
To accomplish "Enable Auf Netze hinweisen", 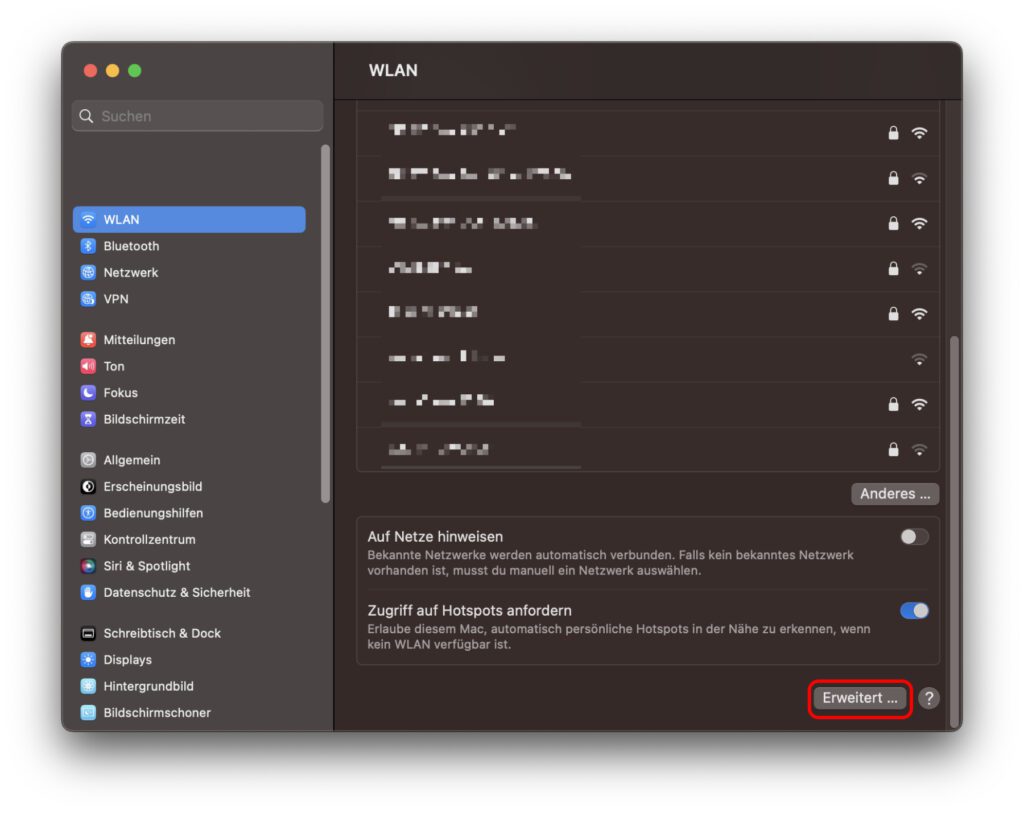I will click(913, 537).
